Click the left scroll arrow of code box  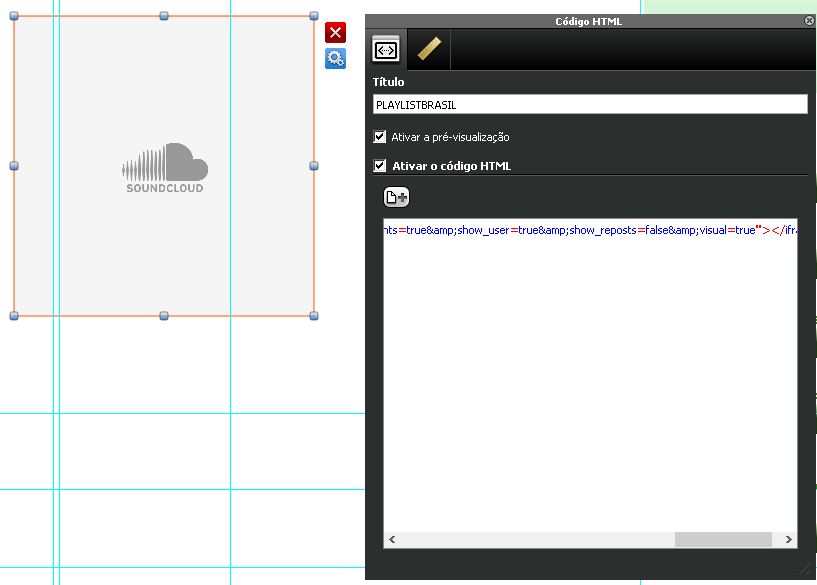(x=392, y=540)
